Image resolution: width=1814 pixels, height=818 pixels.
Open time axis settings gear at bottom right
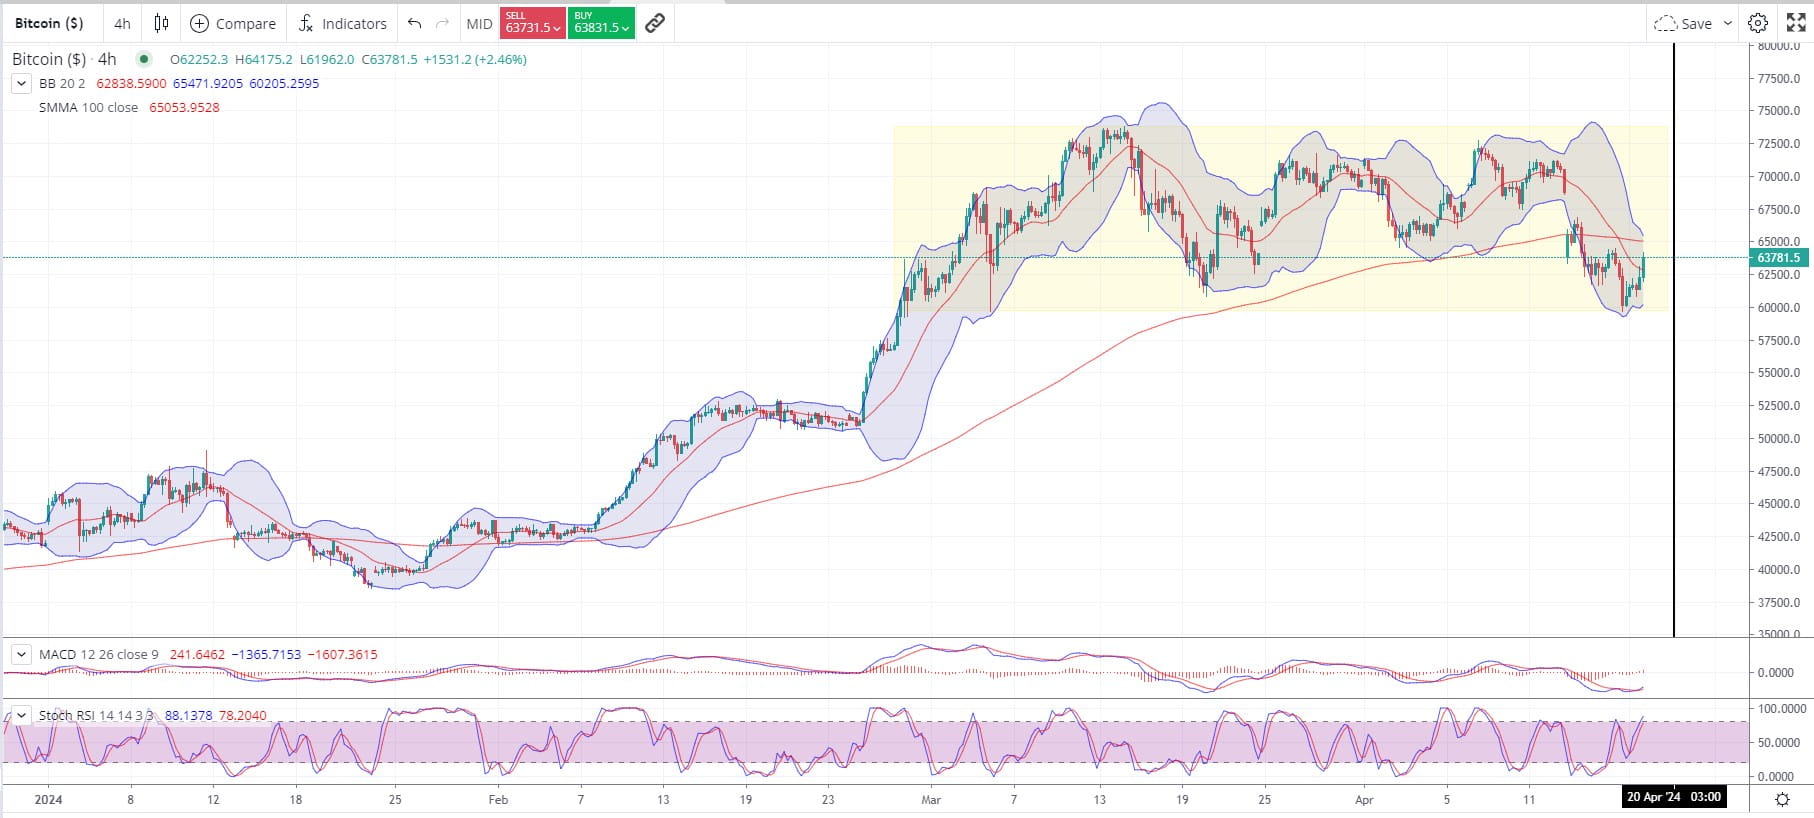(1782, 799)
